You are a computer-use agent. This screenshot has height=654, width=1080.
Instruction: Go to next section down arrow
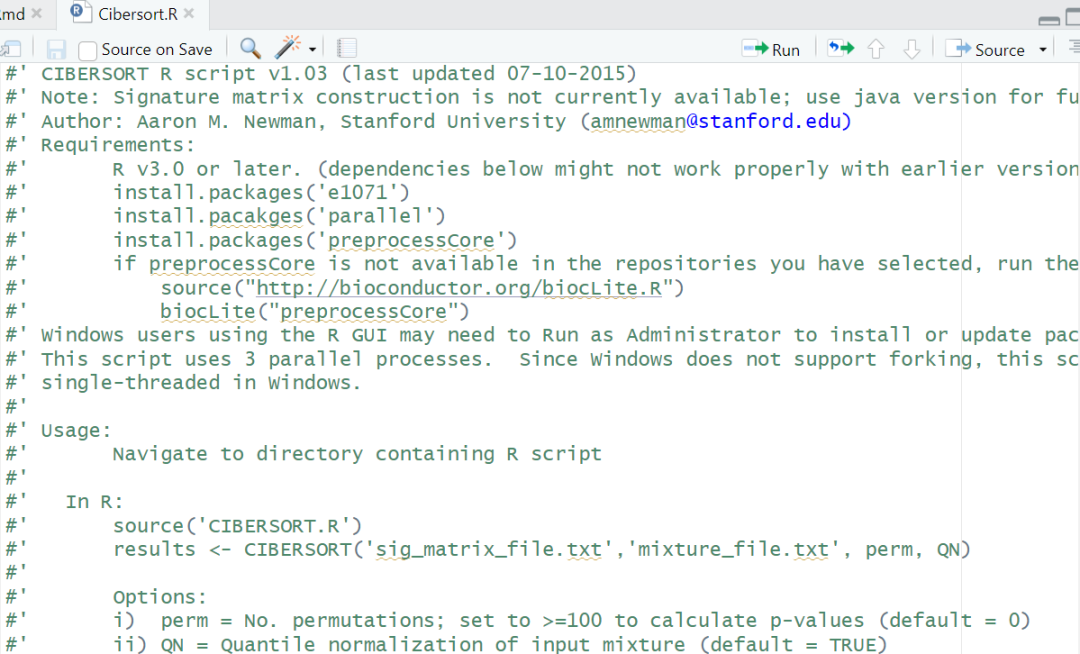coord(911,49)
